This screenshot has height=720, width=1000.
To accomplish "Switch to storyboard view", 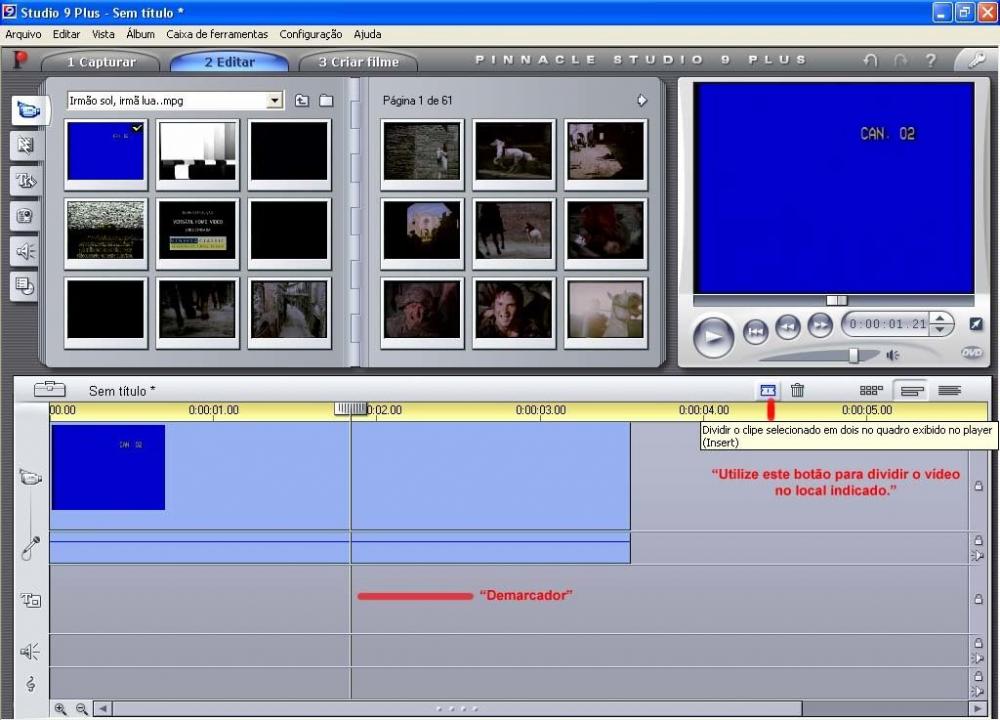I will 871,390.
